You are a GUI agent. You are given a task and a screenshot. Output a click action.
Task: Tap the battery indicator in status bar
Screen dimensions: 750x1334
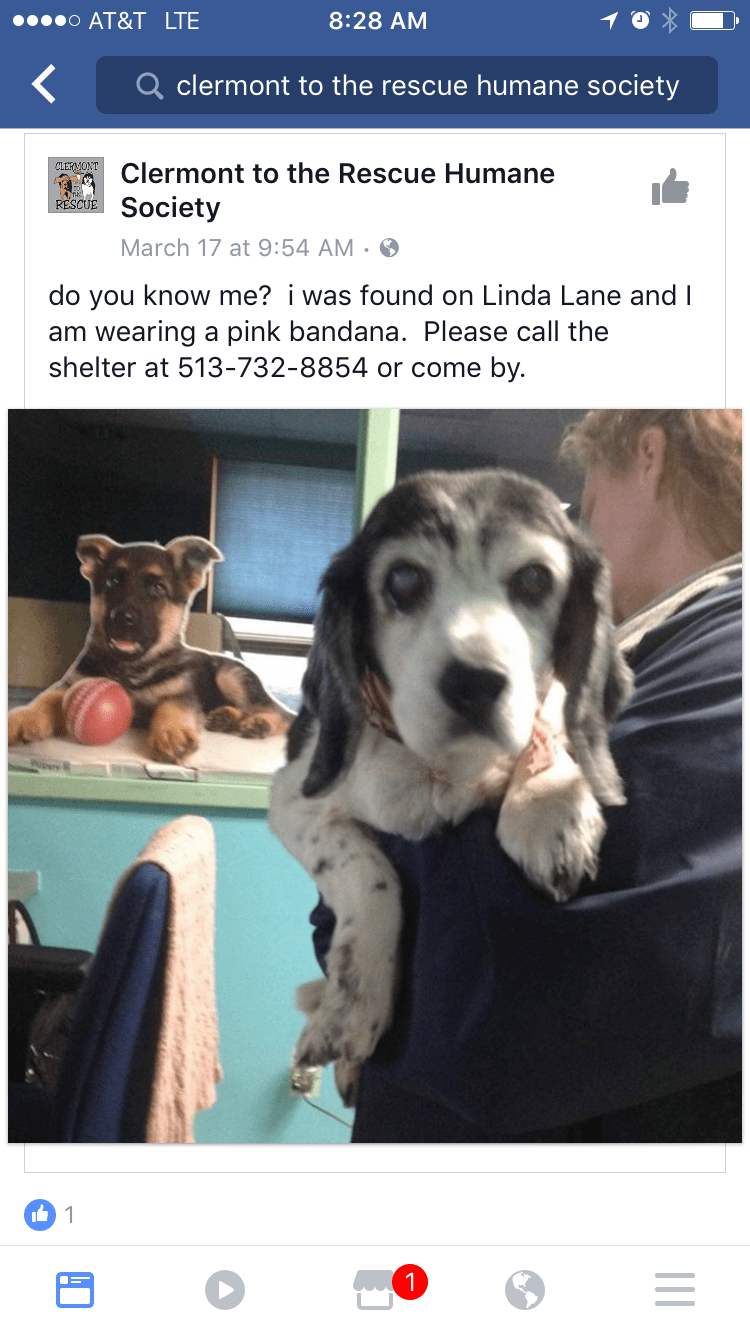click(713, 21)
